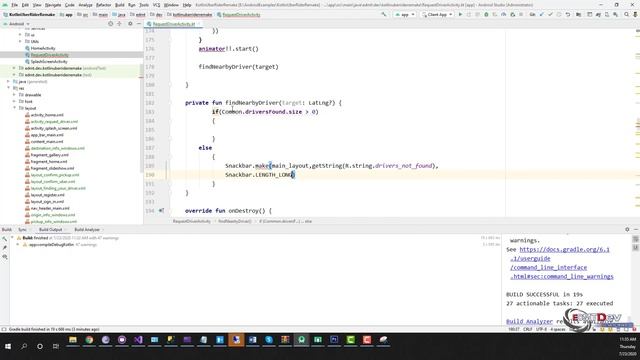Click the taskbar clock and date

627,346
